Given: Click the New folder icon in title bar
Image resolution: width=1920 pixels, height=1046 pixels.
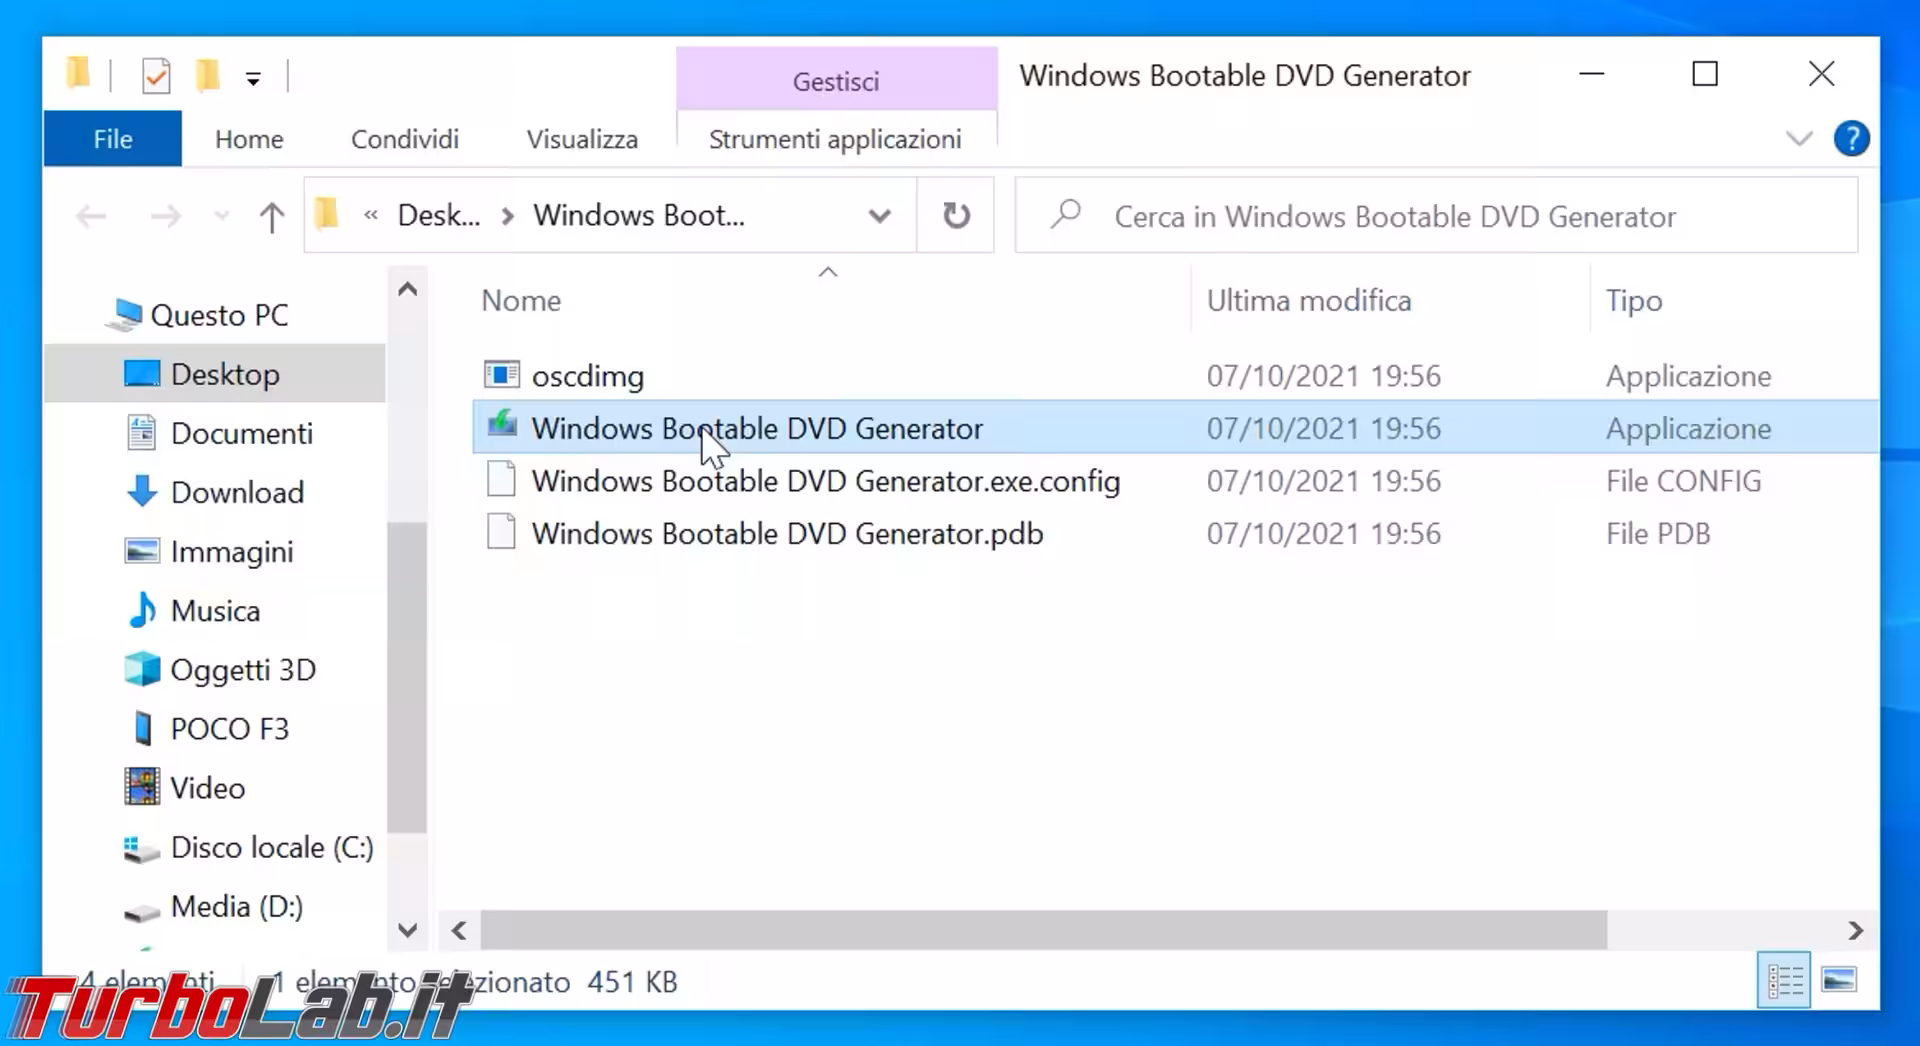Looking at the screenshot, I should tap(207, 76).
